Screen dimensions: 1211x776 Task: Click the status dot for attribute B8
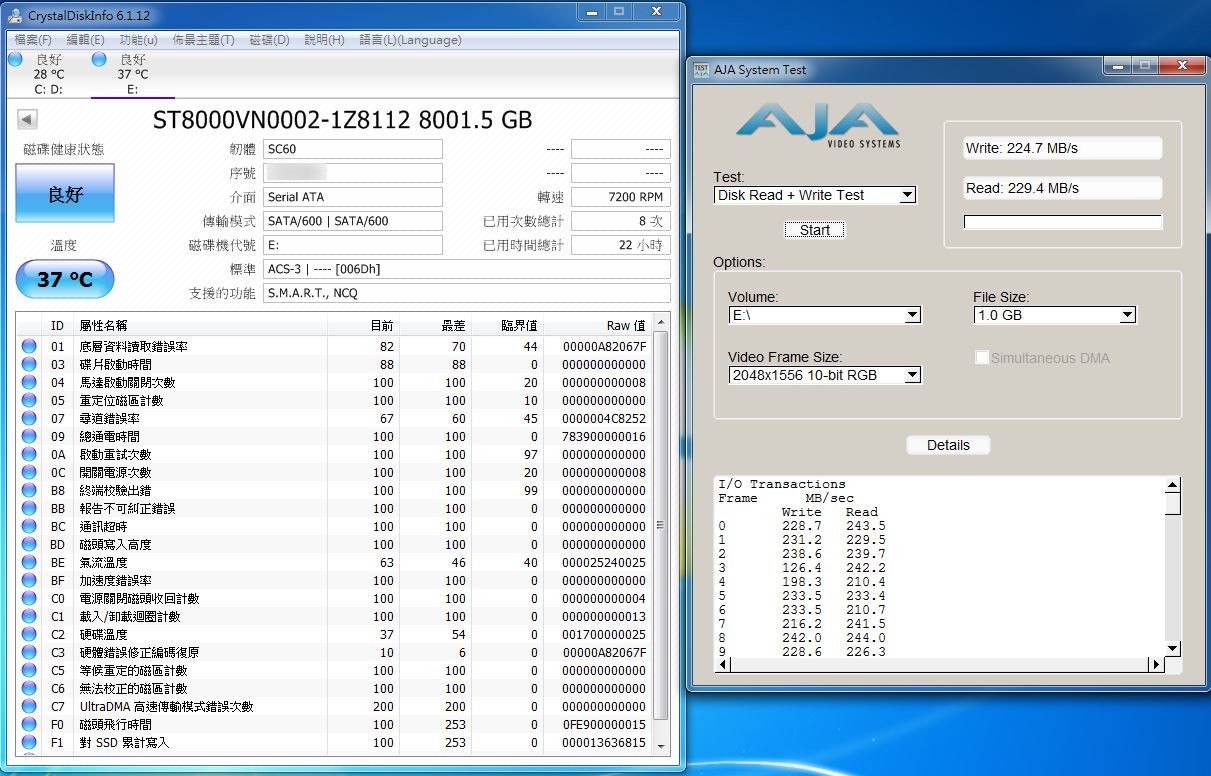pyautogui.click(x=29, y=490)
